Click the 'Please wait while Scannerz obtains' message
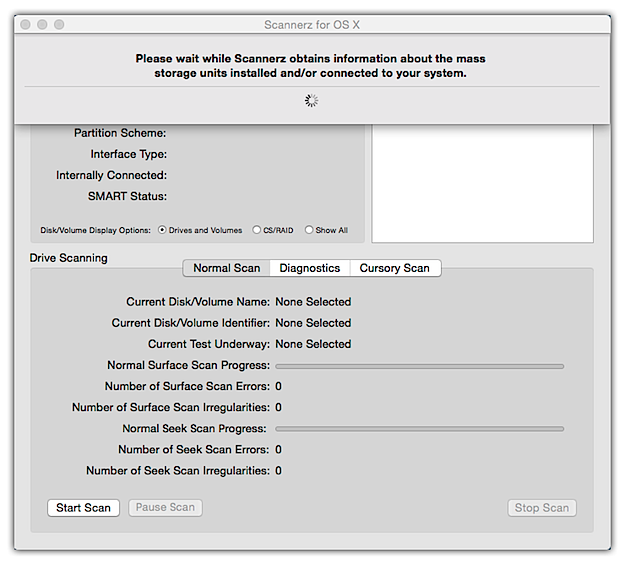The width and height of the screenshot is (625, 564). pos(311,66)
